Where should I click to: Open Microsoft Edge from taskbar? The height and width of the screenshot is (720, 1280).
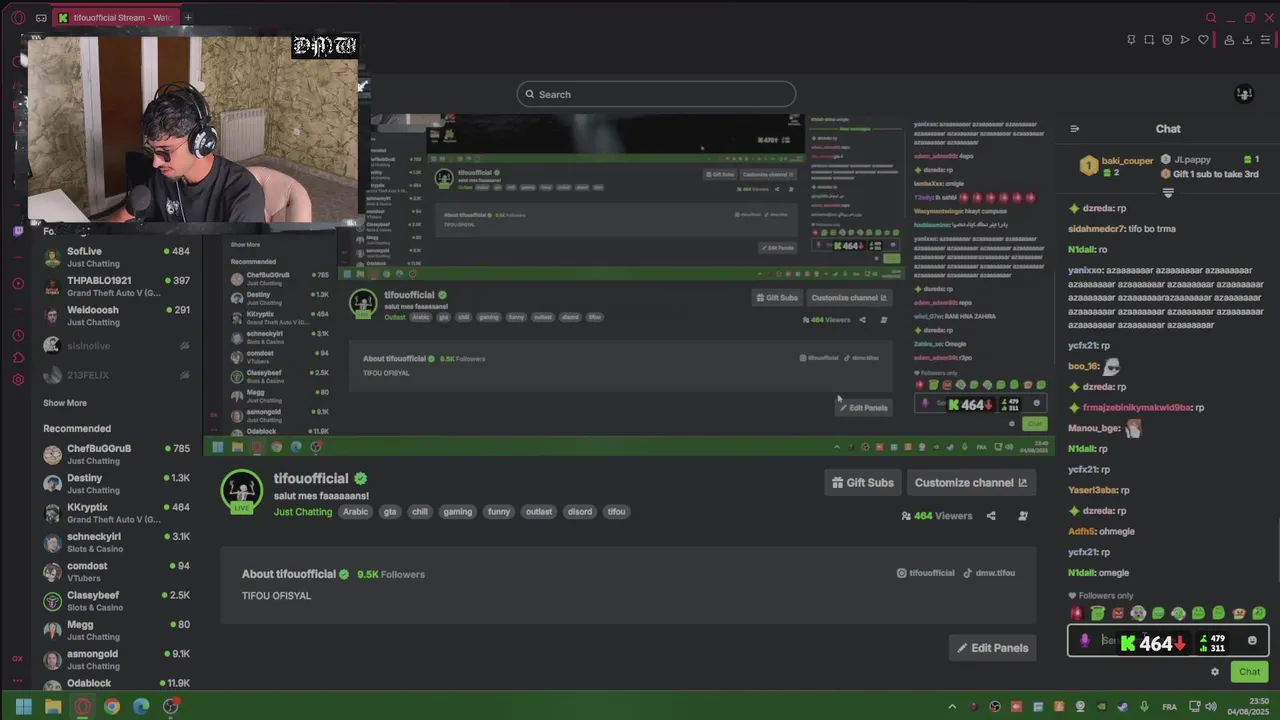click(141, 707)
